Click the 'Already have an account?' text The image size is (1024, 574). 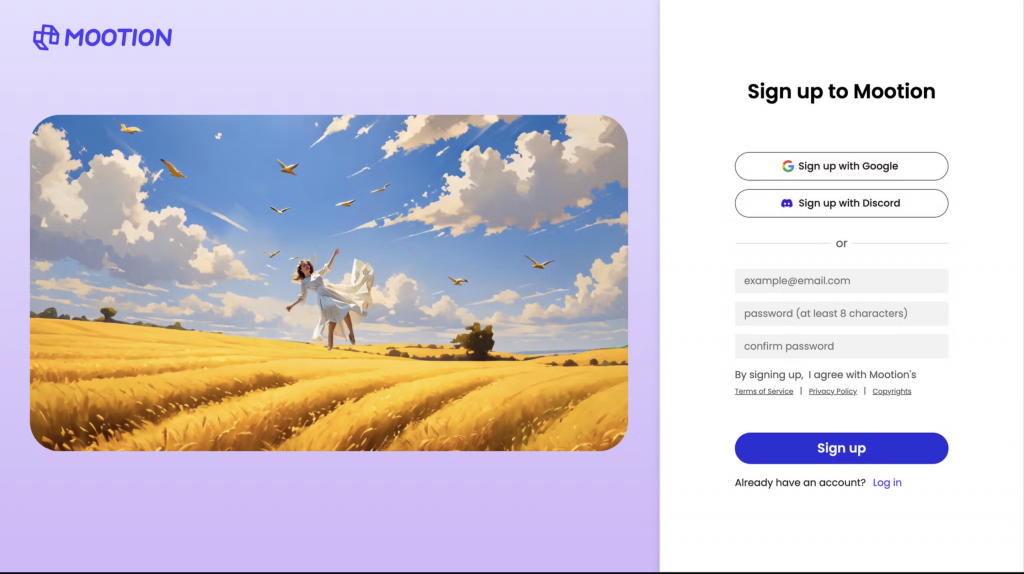click(800, 483)
